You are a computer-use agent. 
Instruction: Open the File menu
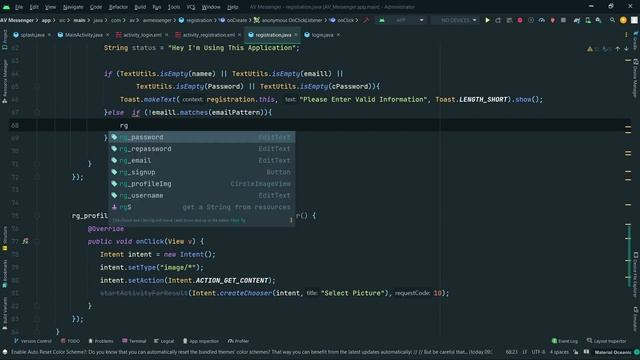[19, 7]
